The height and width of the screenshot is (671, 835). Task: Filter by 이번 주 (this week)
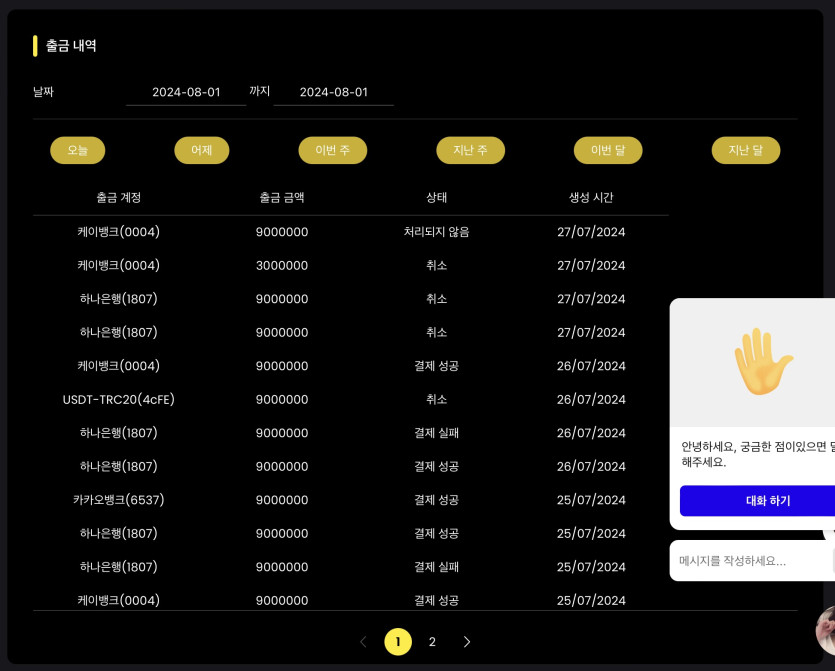333,150
